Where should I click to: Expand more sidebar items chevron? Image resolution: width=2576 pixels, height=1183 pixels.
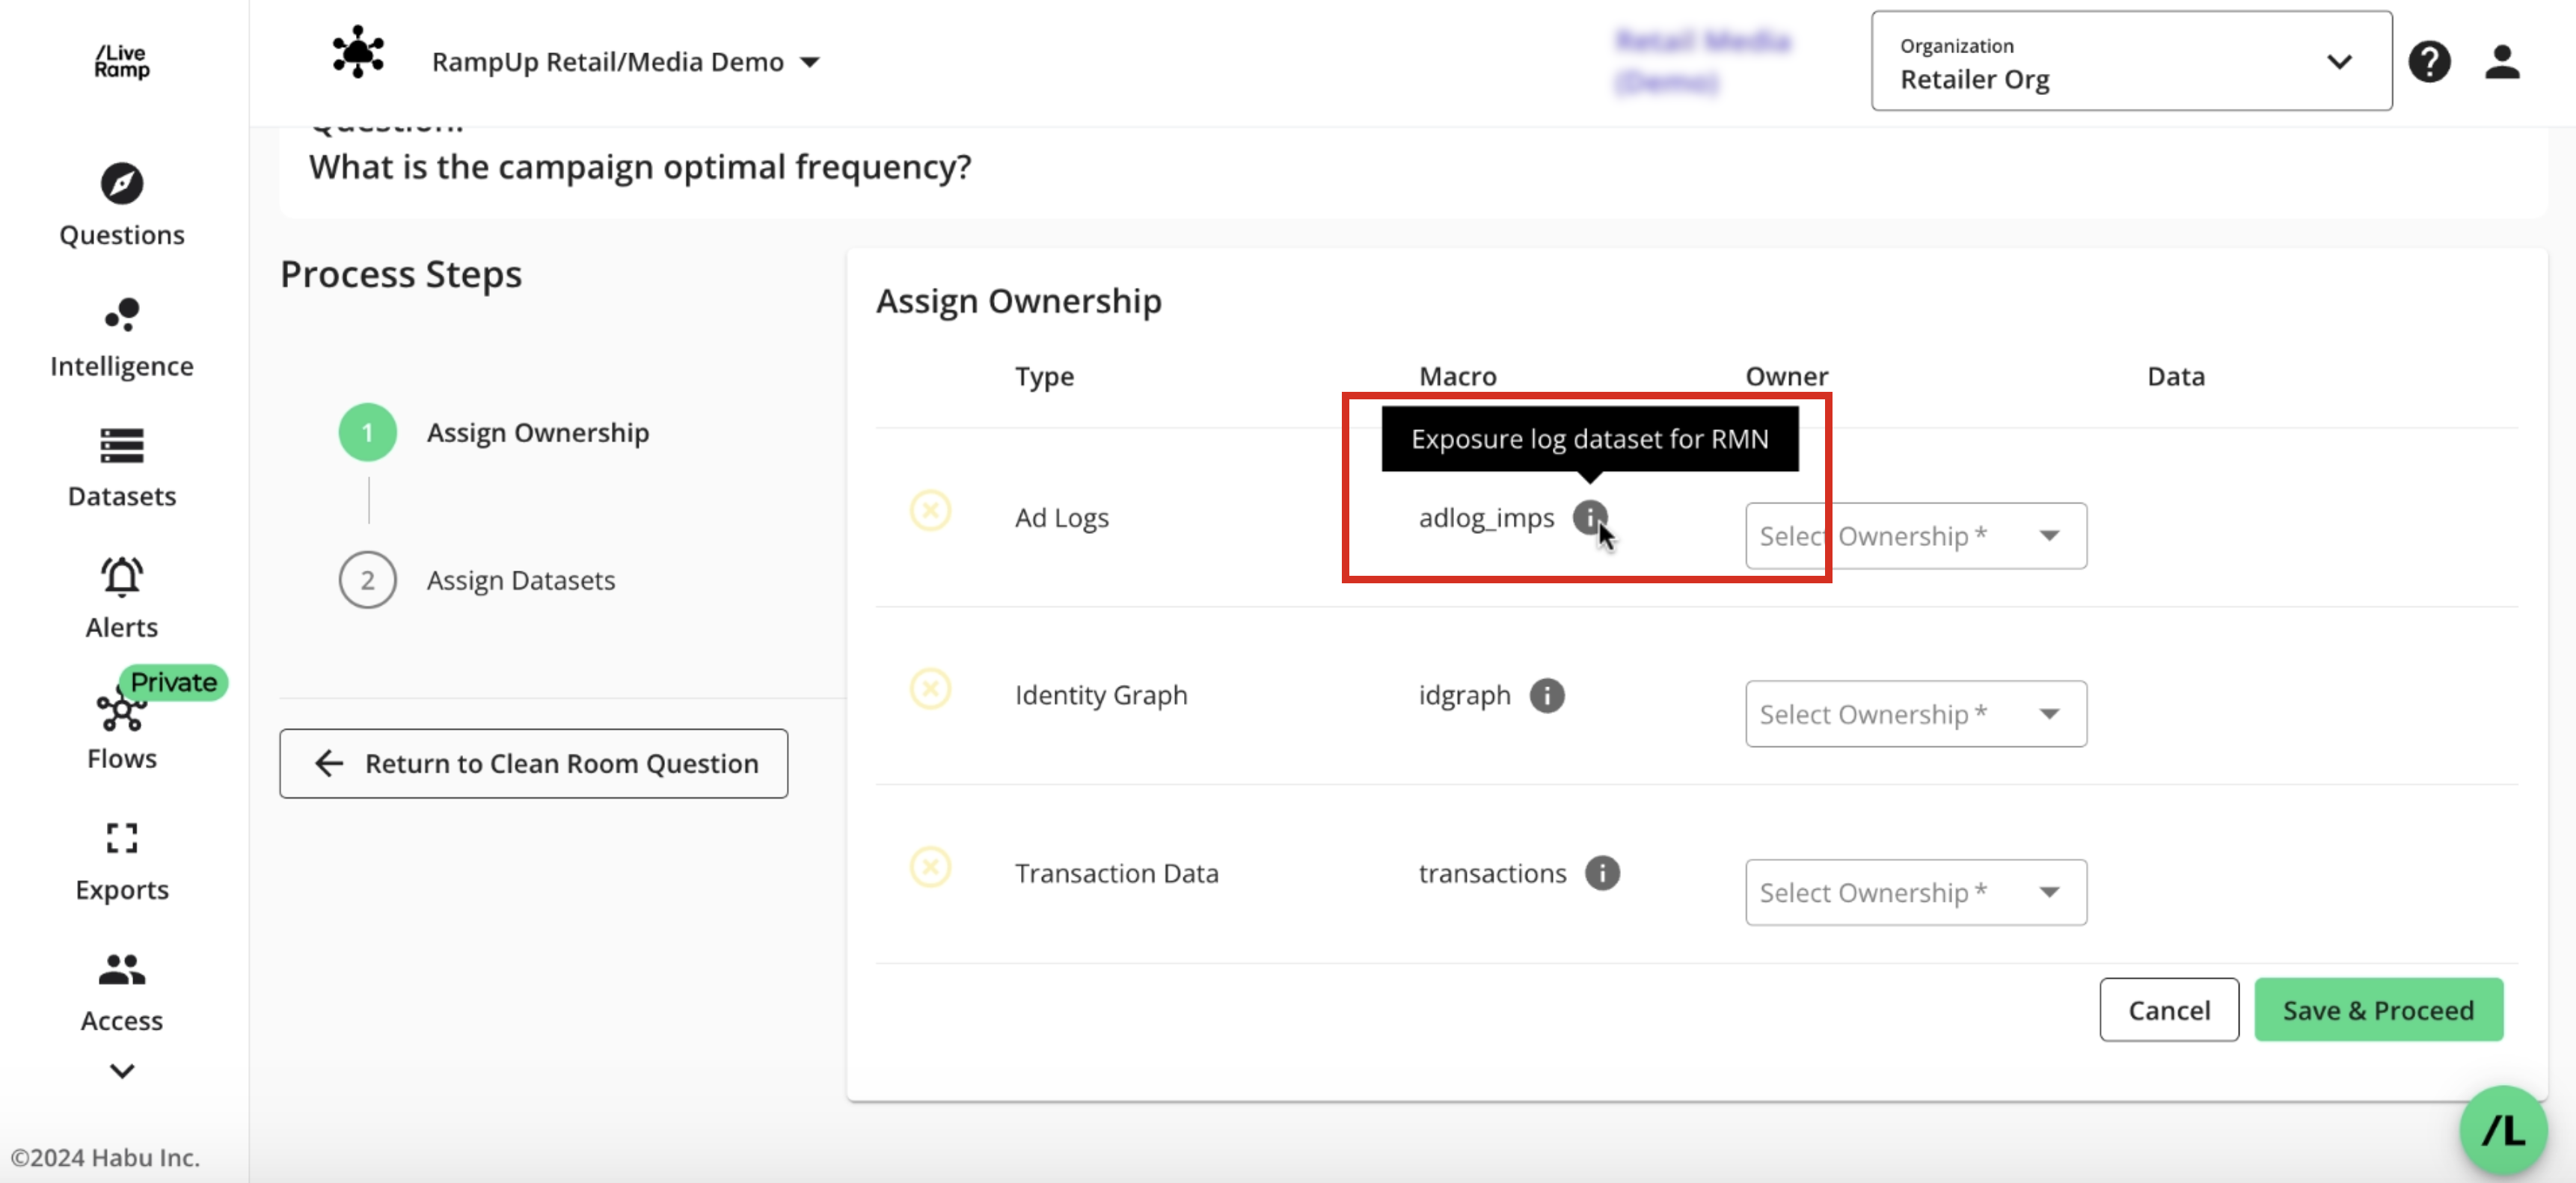[x=121, y=1071]
